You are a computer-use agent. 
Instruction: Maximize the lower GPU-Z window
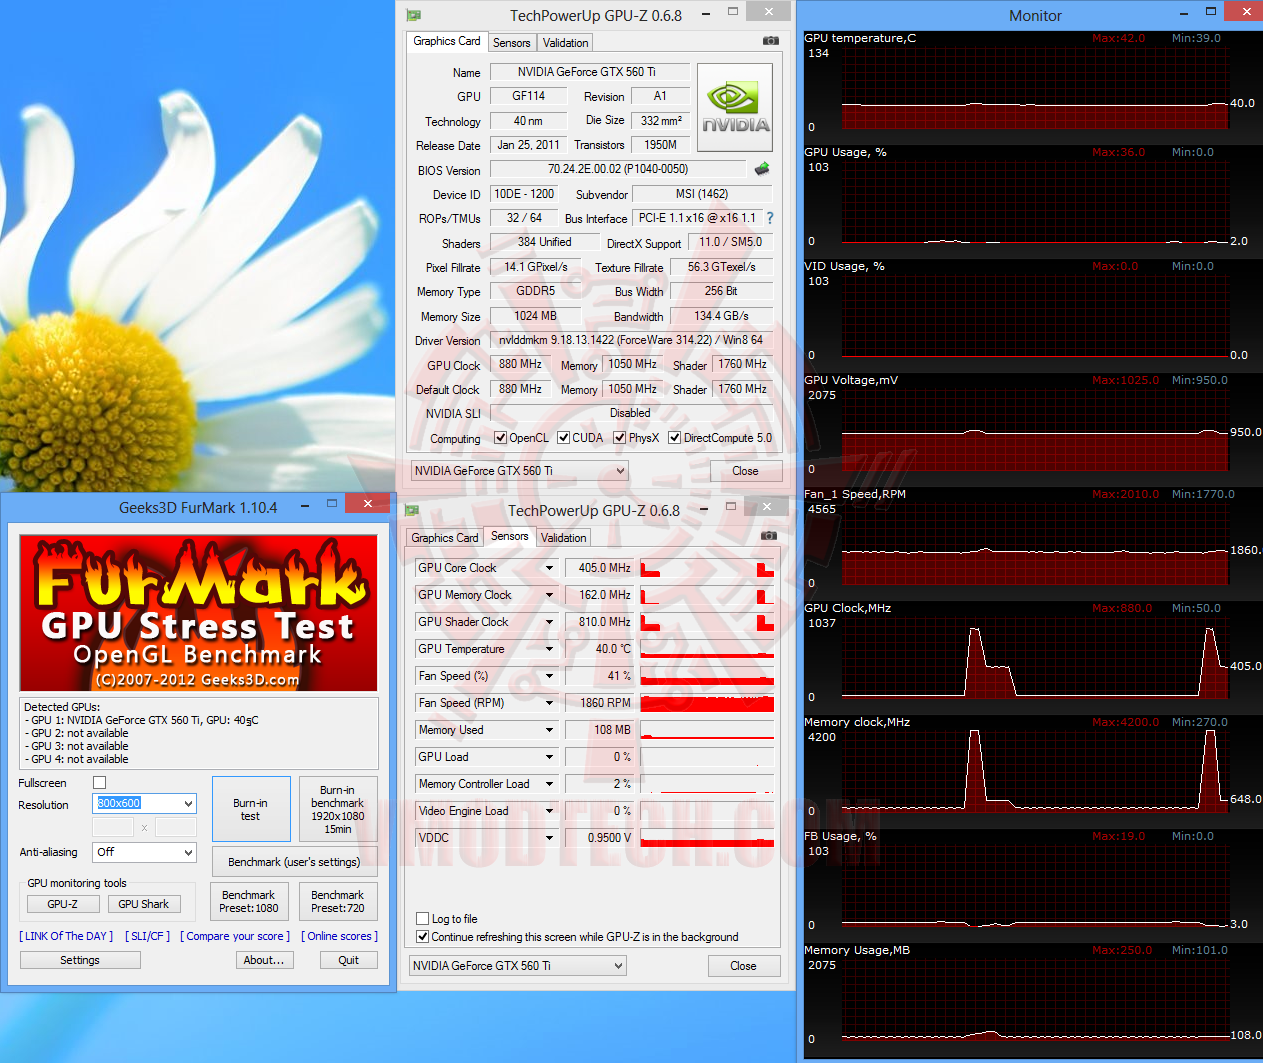[731, 507]
